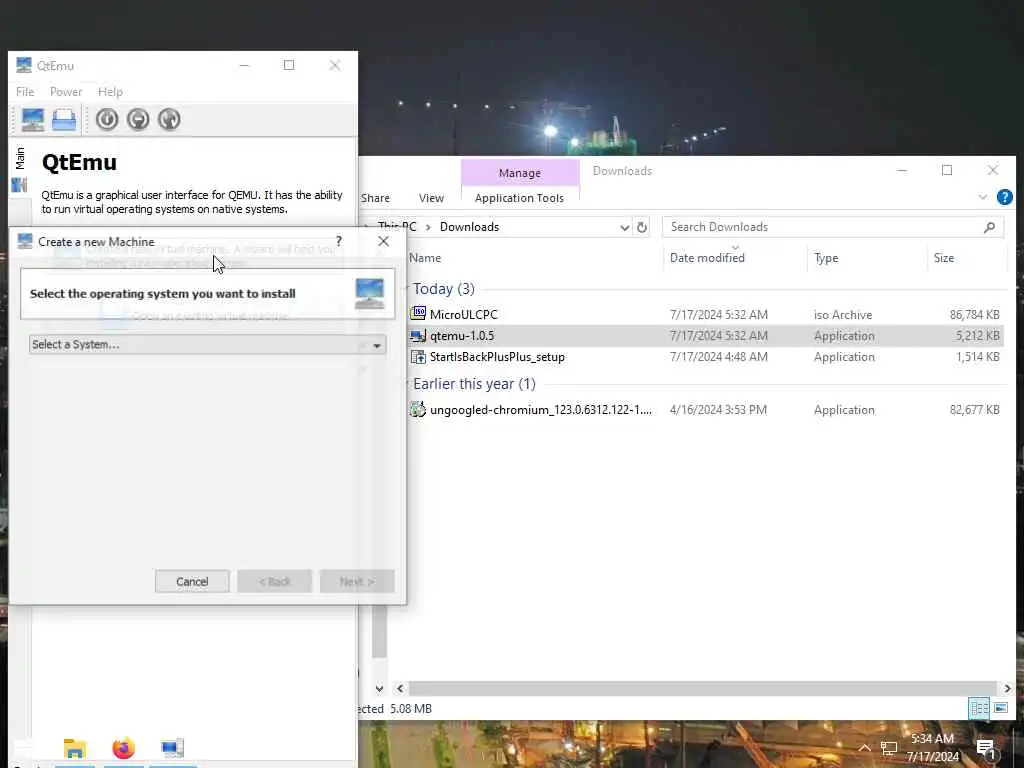This screenshot has height=768, width=1024.
Task: Open the Application Tools ribbon tab
Action: coord(519,198)
